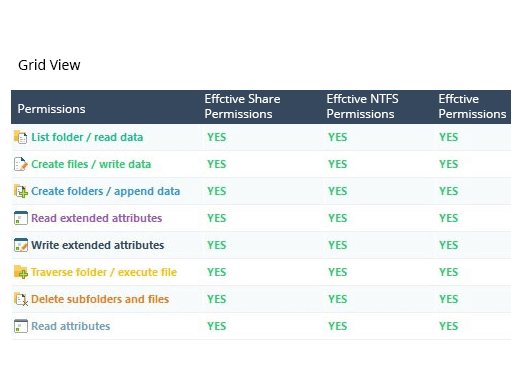
Task: Click the List folder / read data icon
Action: [x=21, y=137]
